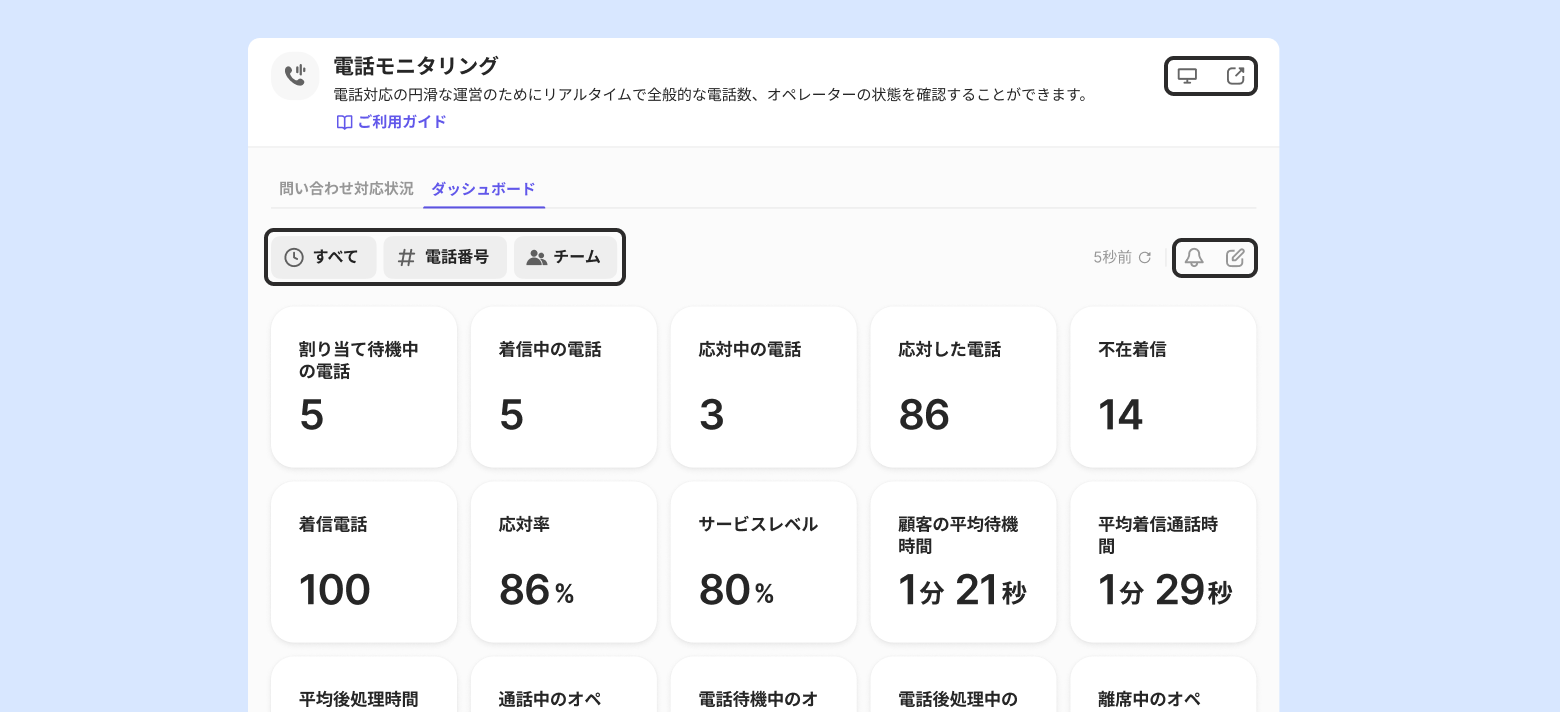Open the ご利用ガイド link

402,122
